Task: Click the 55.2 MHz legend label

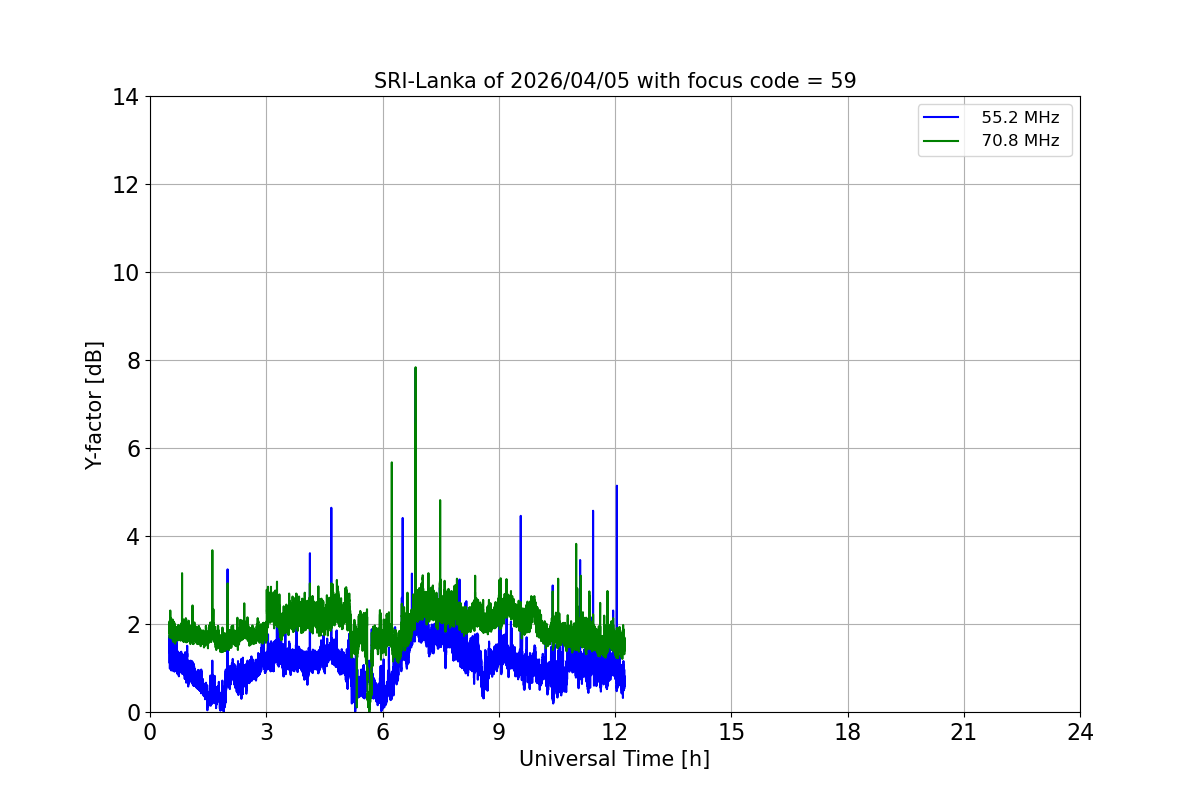Action: (x=1020, y=118)
